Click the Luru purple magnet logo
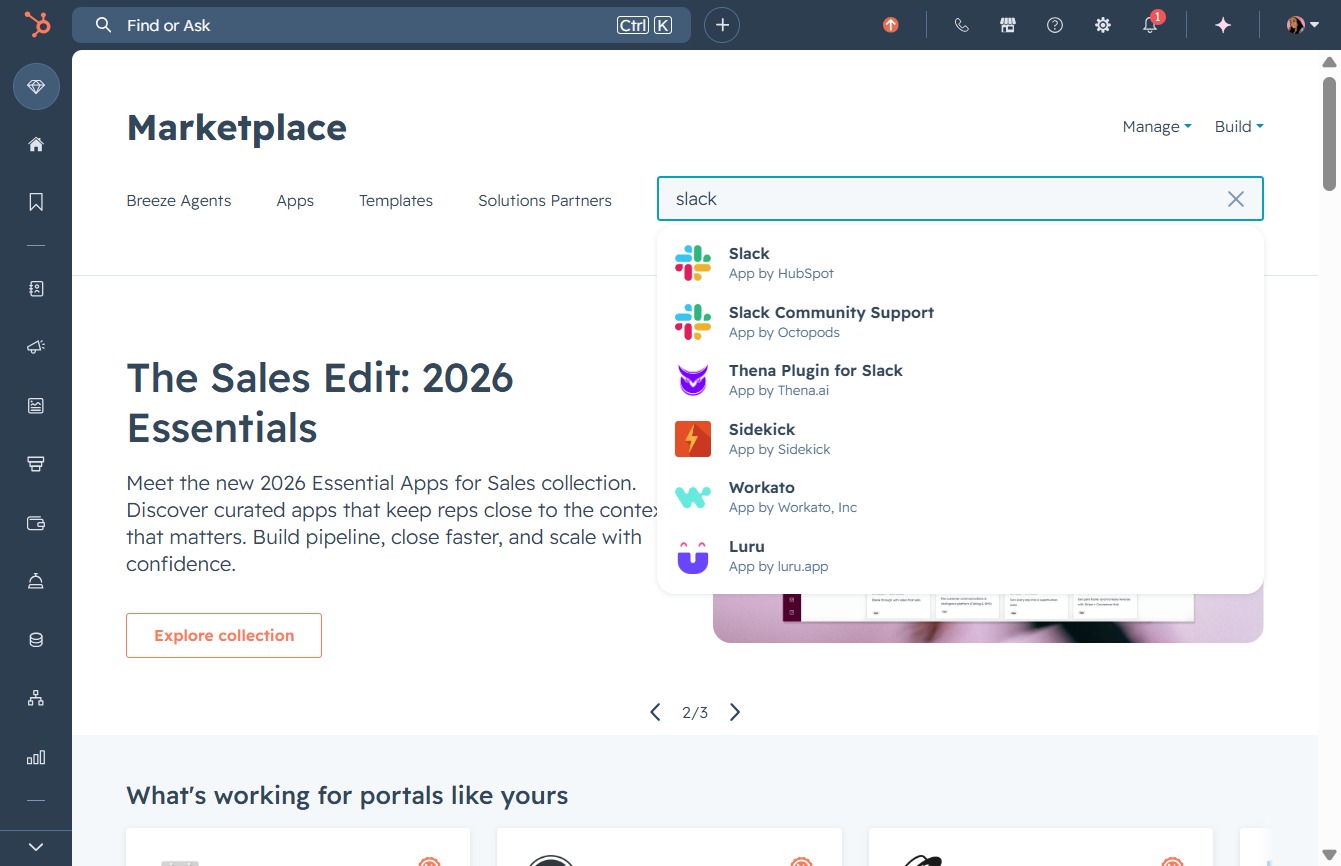This screenshot has width=1341, height=866. click(693, 556)
